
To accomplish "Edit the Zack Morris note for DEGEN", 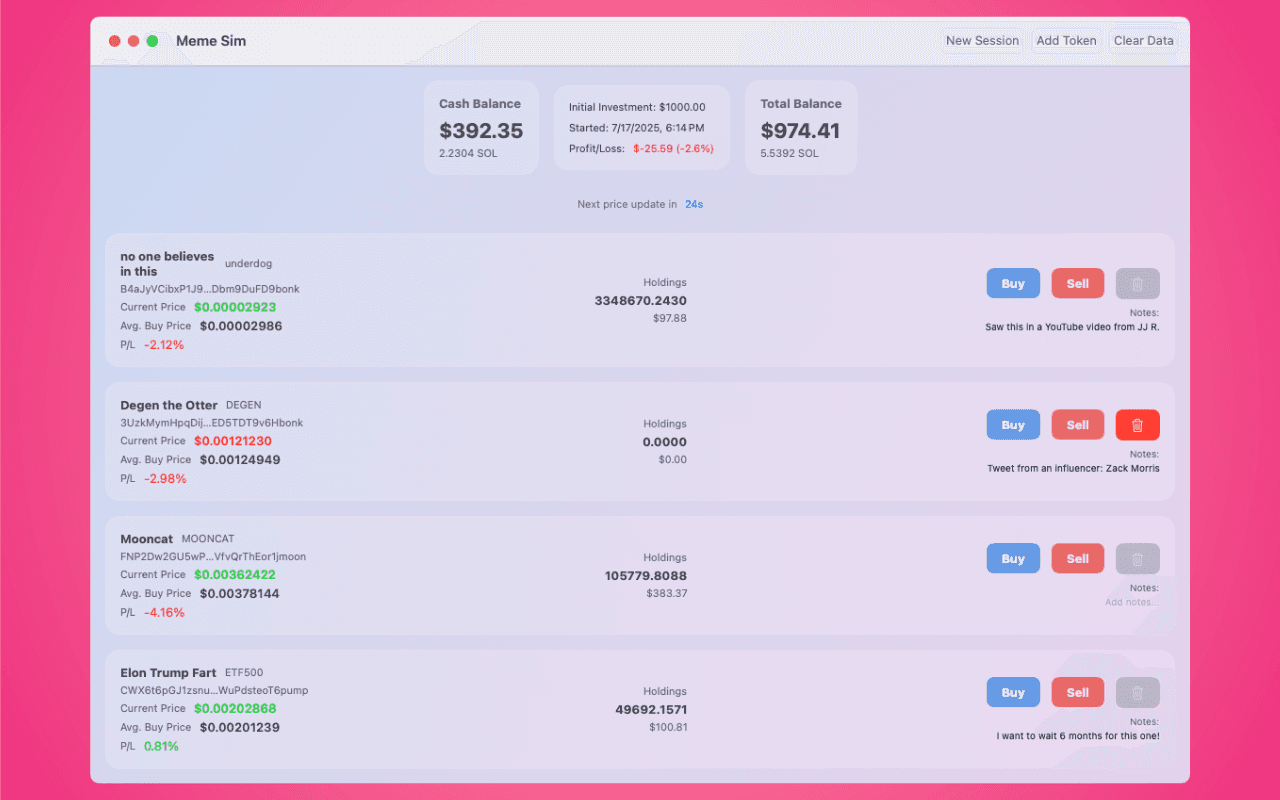I will tap(1073, 467).
